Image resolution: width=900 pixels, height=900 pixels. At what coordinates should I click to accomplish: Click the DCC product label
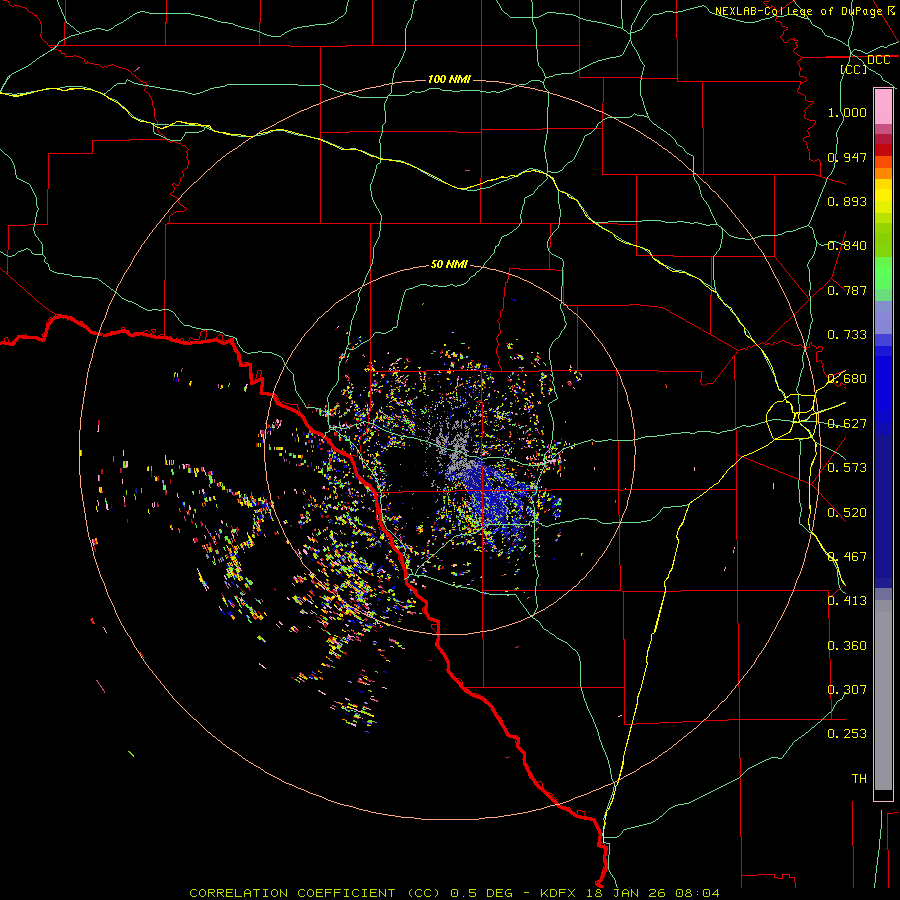pyautogui.click(x=878, y=60)
